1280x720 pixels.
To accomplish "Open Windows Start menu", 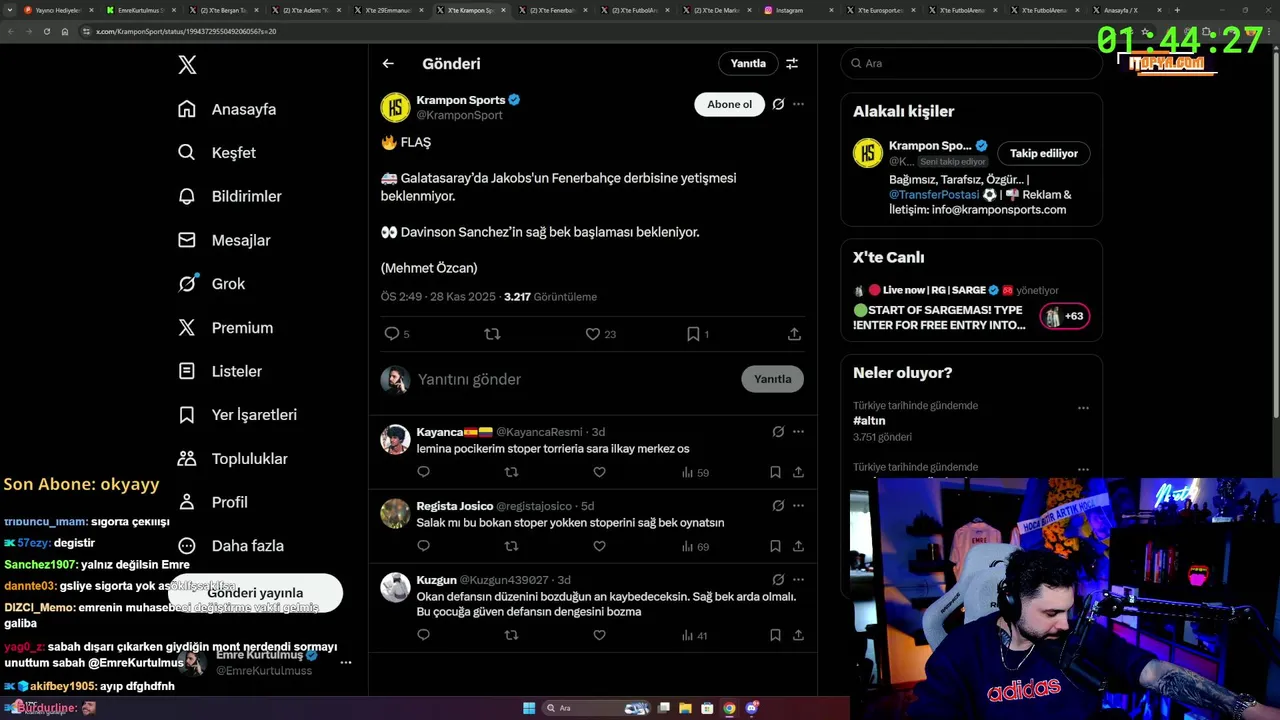I will click(x=529, y=708).
